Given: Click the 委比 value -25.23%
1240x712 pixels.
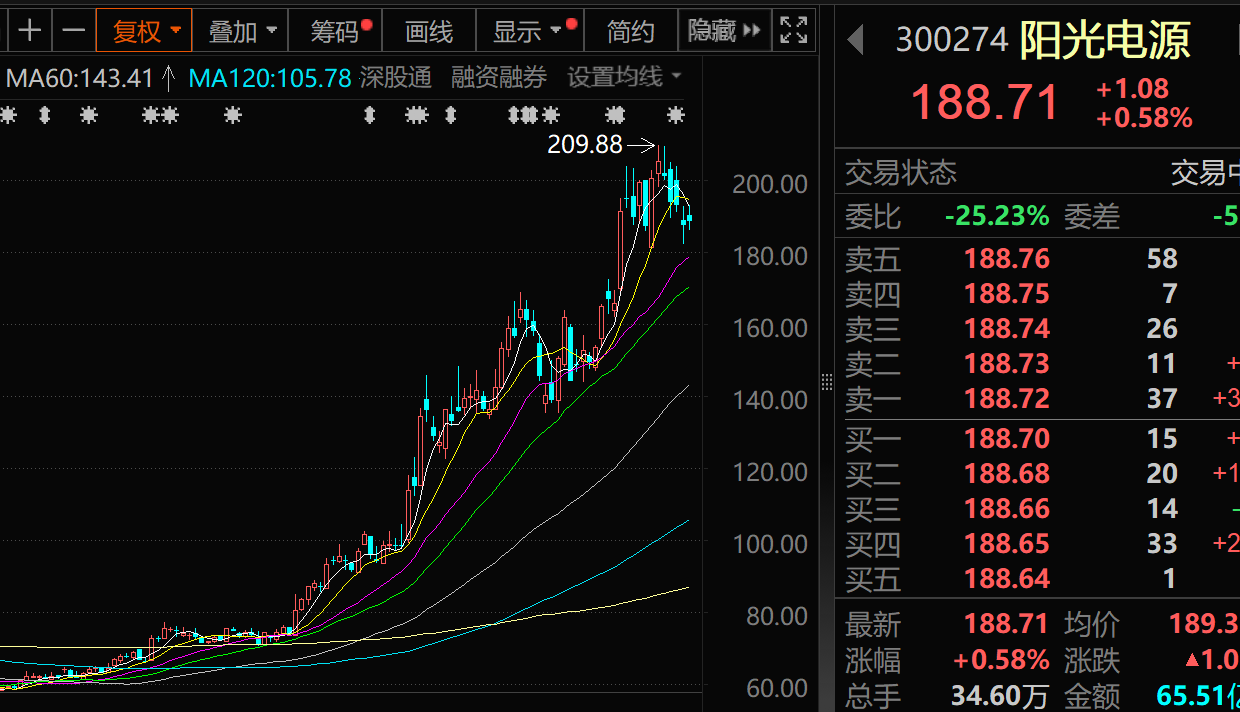Looking at the screenshot, I should (x=997, y=216).
